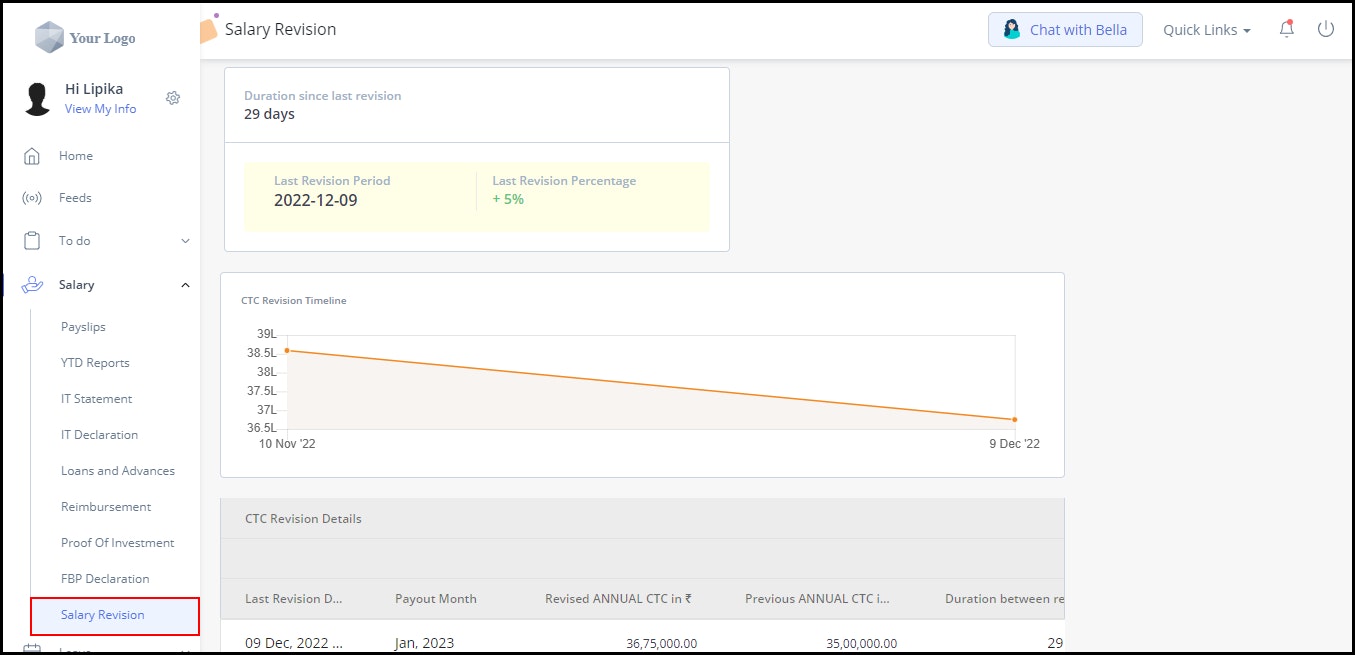The image size is (1355, 655).
Task: Open Payslips in the Salary menu
Action: pos(83,327)
